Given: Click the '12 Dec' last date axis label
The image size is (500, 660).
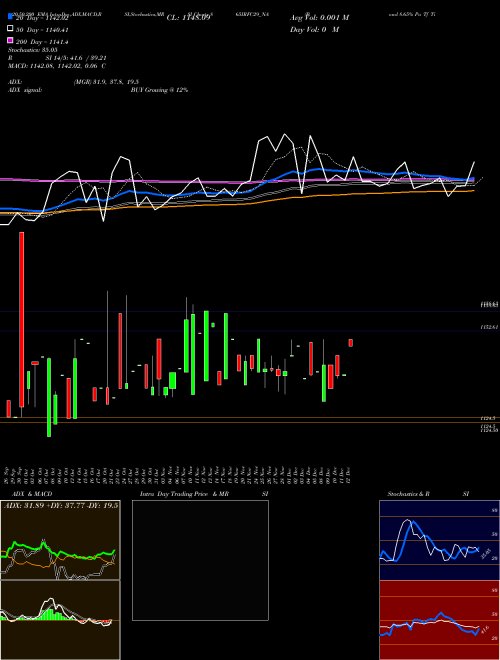Looking at the screenshot, I should (x=350, y=475).
